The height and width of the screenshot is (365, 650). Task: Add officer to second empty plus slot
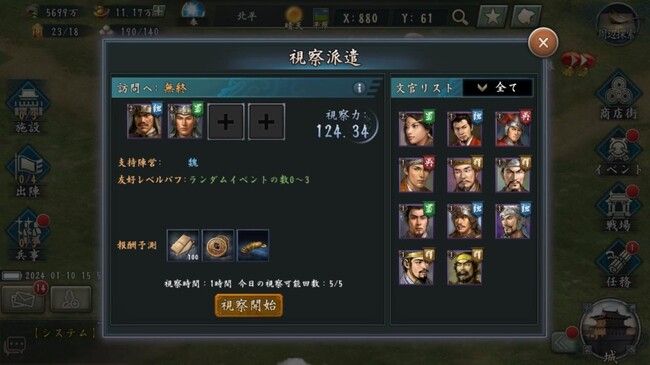(x=266, y=122)
